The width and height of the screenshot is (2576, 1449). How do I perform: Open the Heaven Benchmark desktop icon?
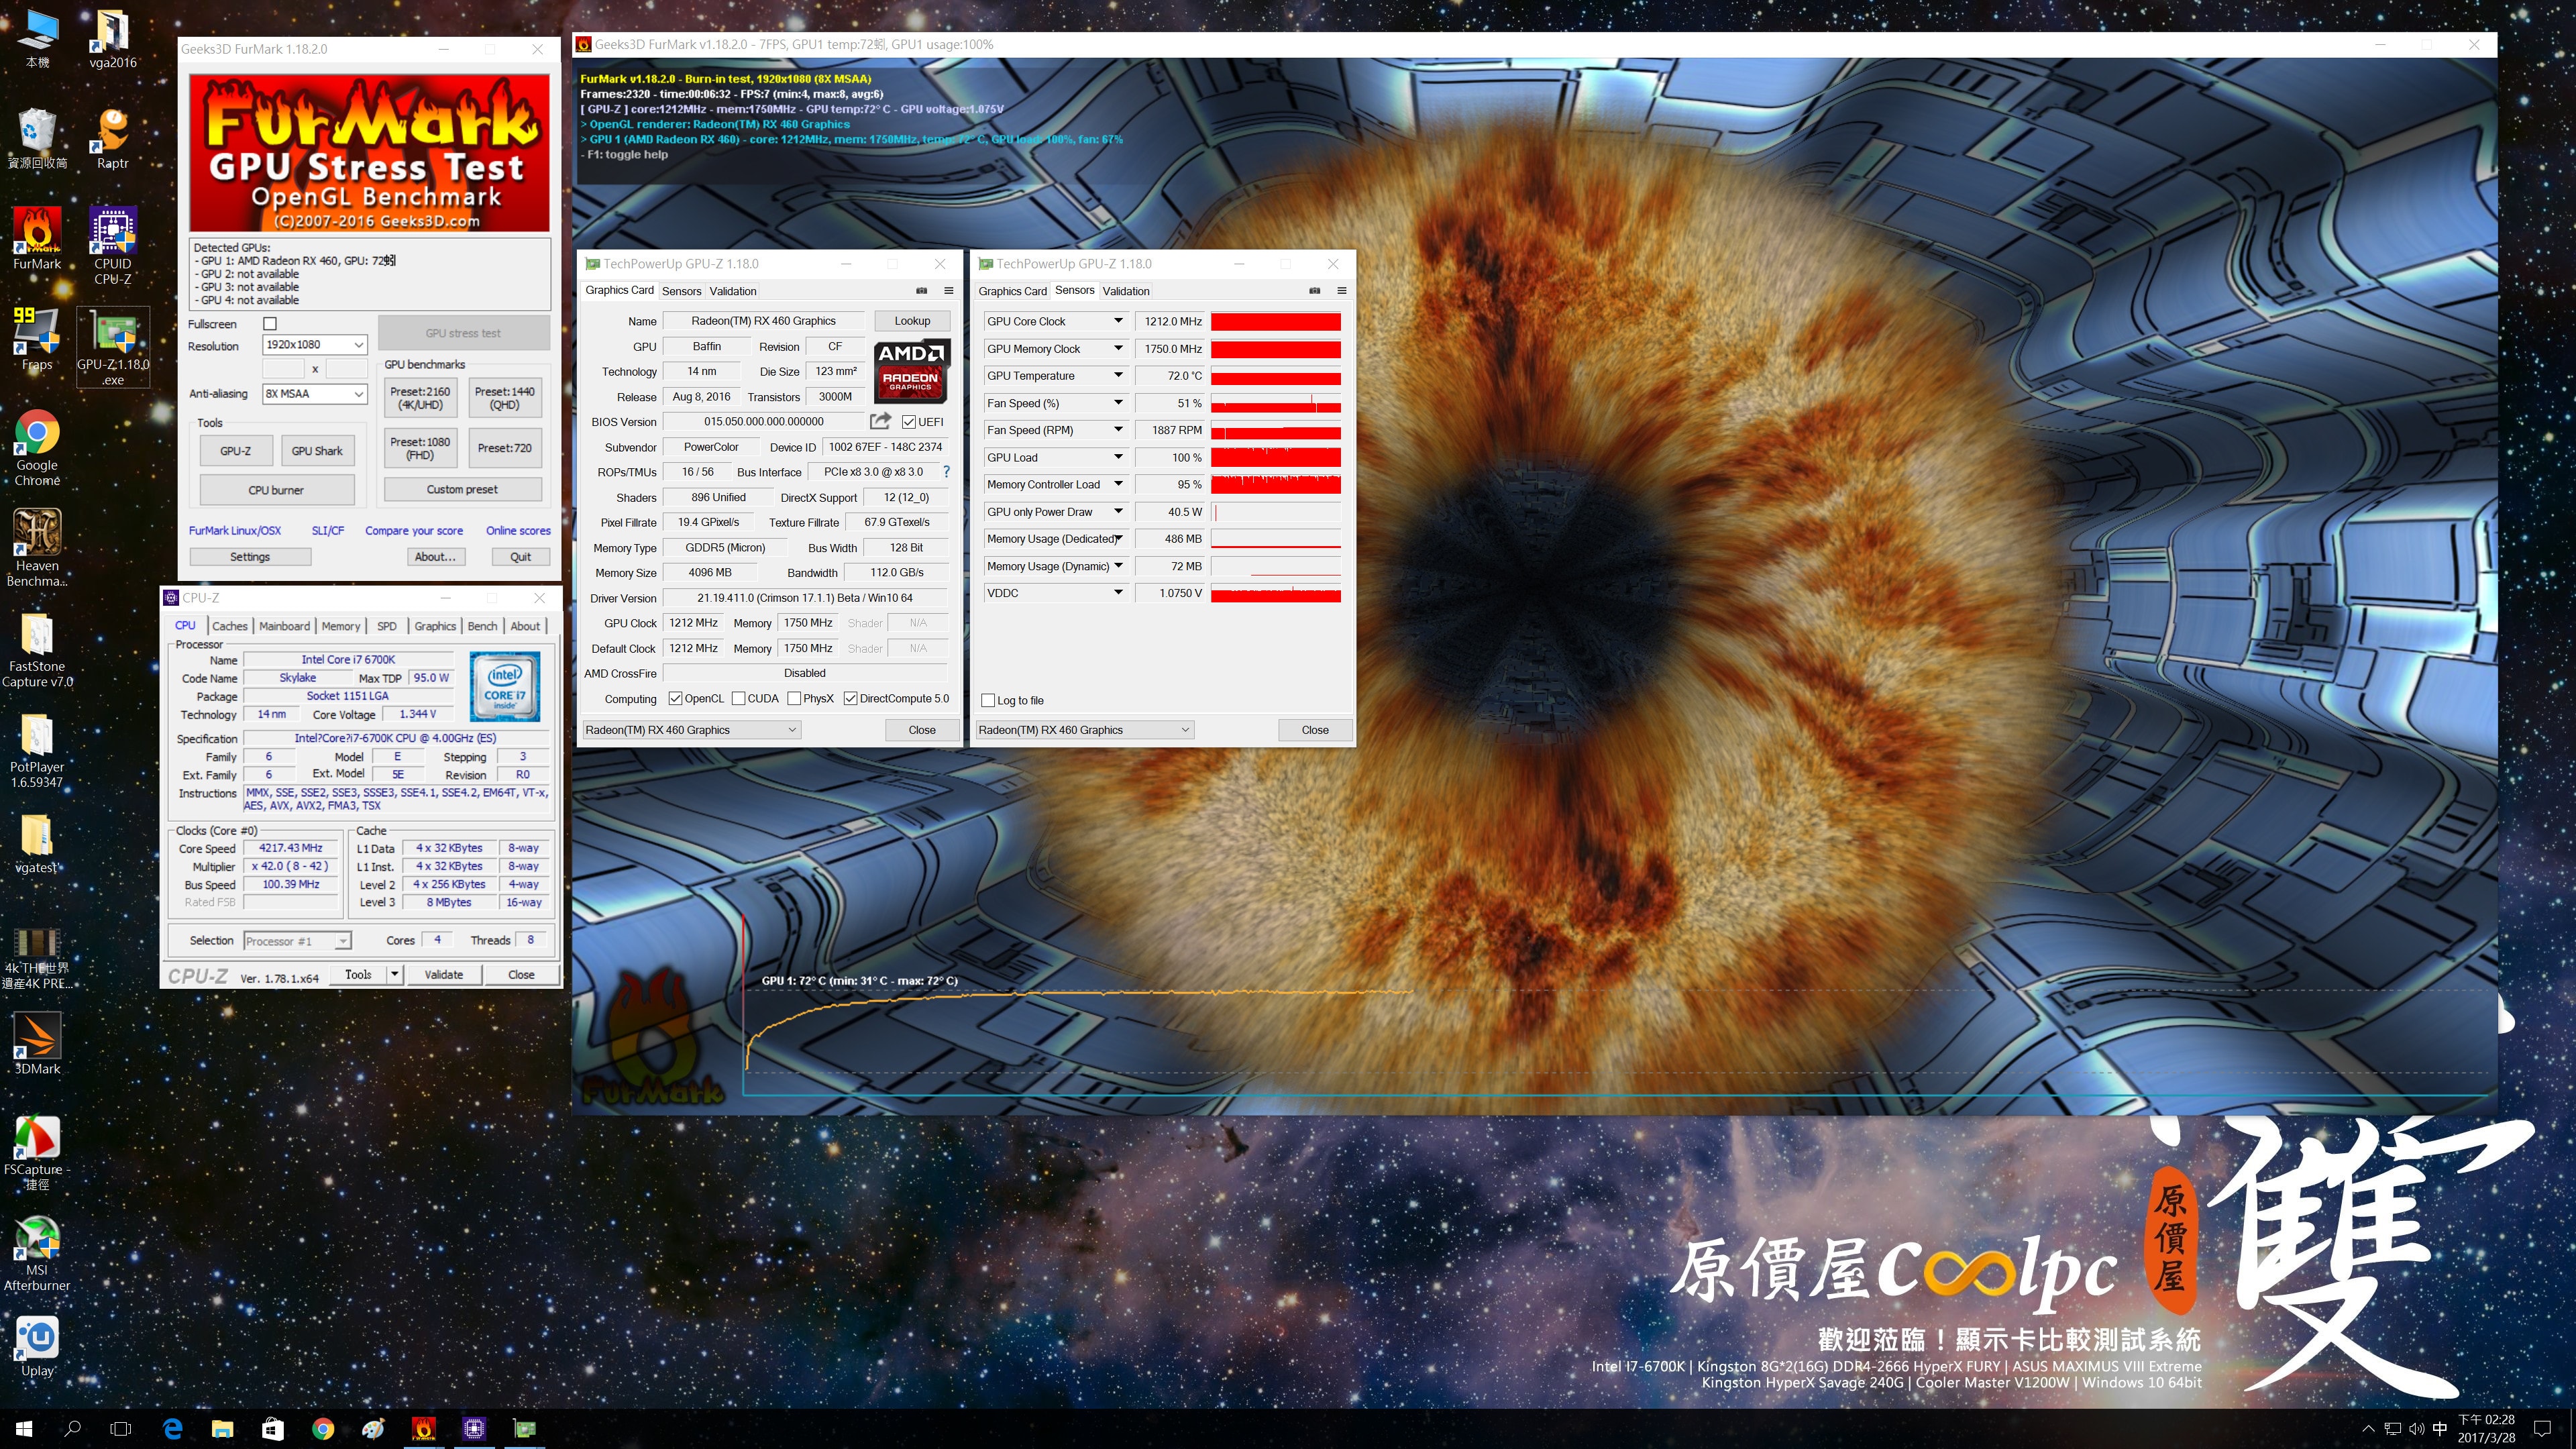pyautogui.click(x=37, y=548)
